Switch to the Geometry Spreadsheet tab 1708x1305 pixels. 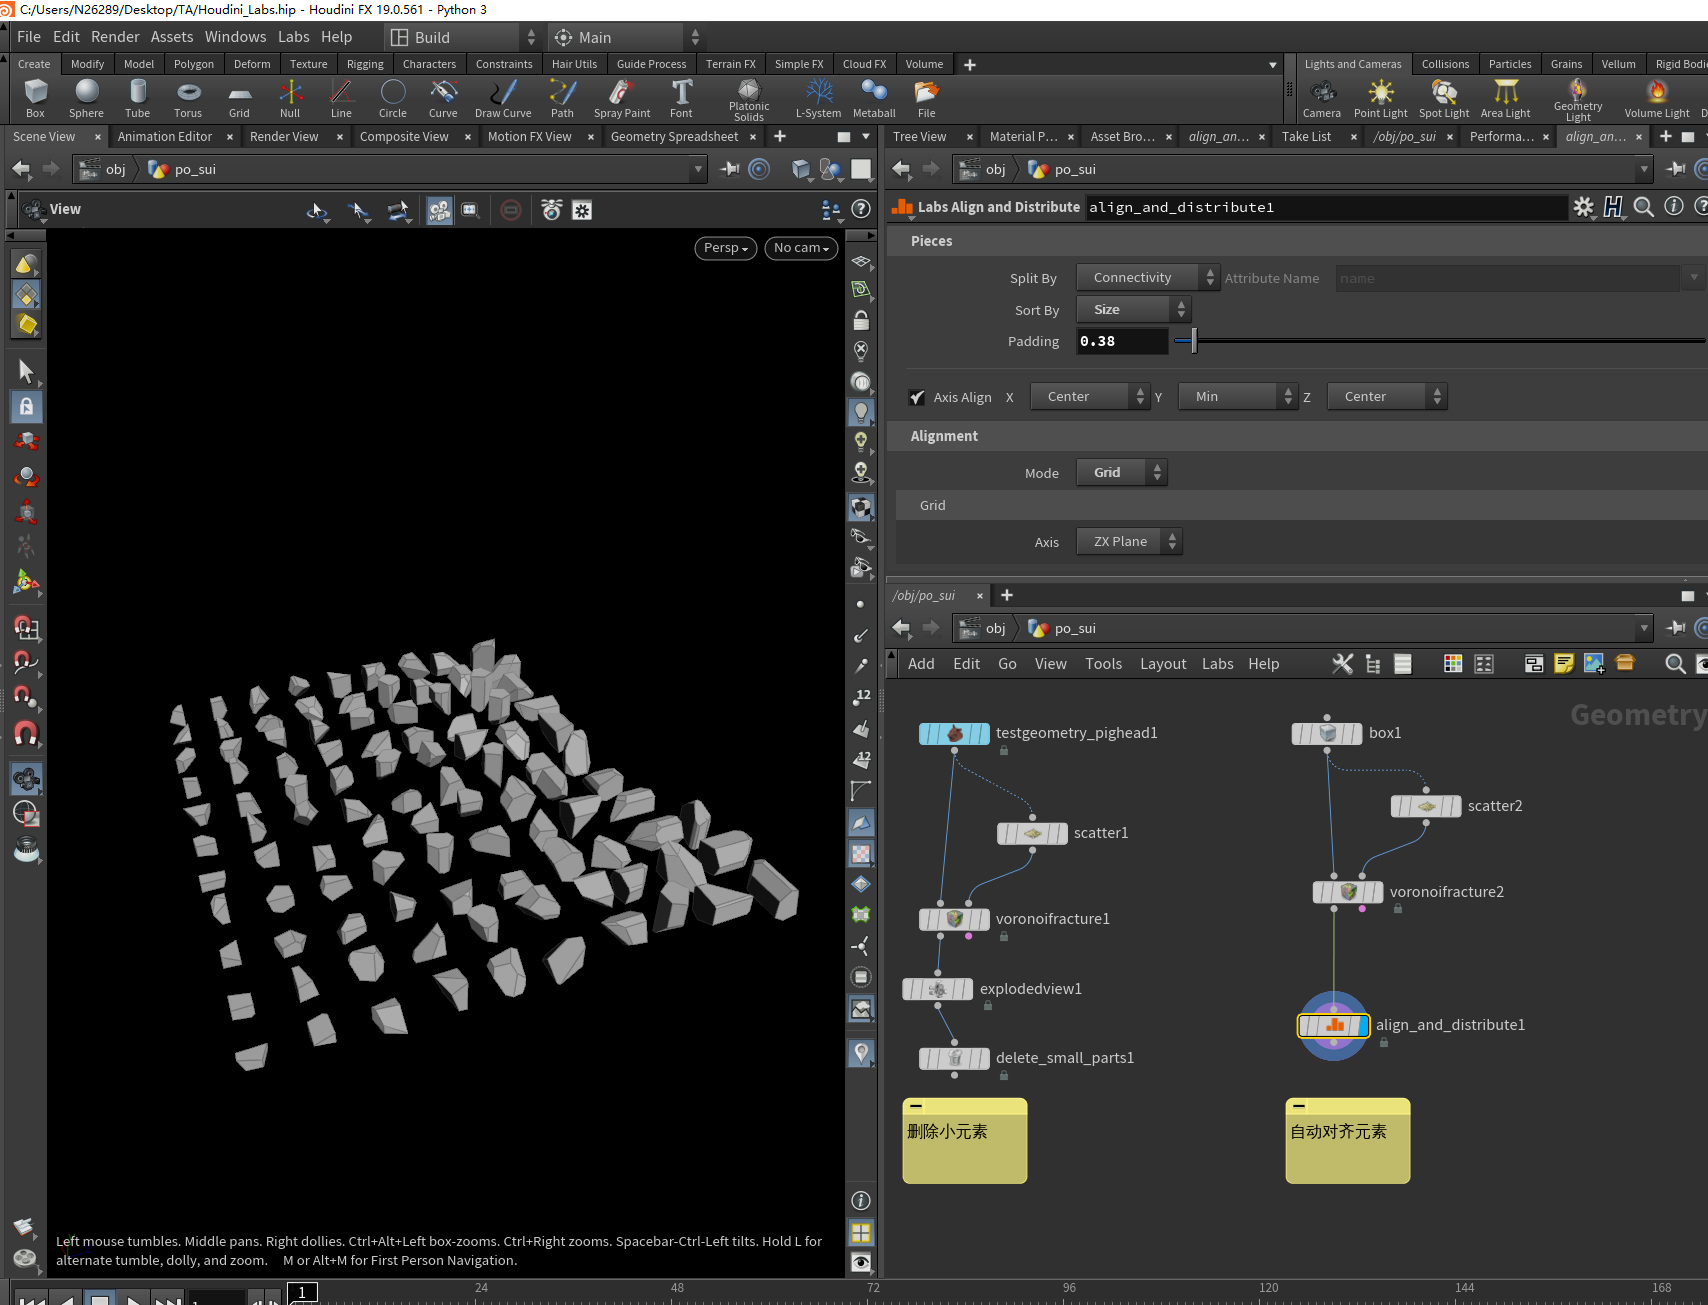[x=674, y=137]
